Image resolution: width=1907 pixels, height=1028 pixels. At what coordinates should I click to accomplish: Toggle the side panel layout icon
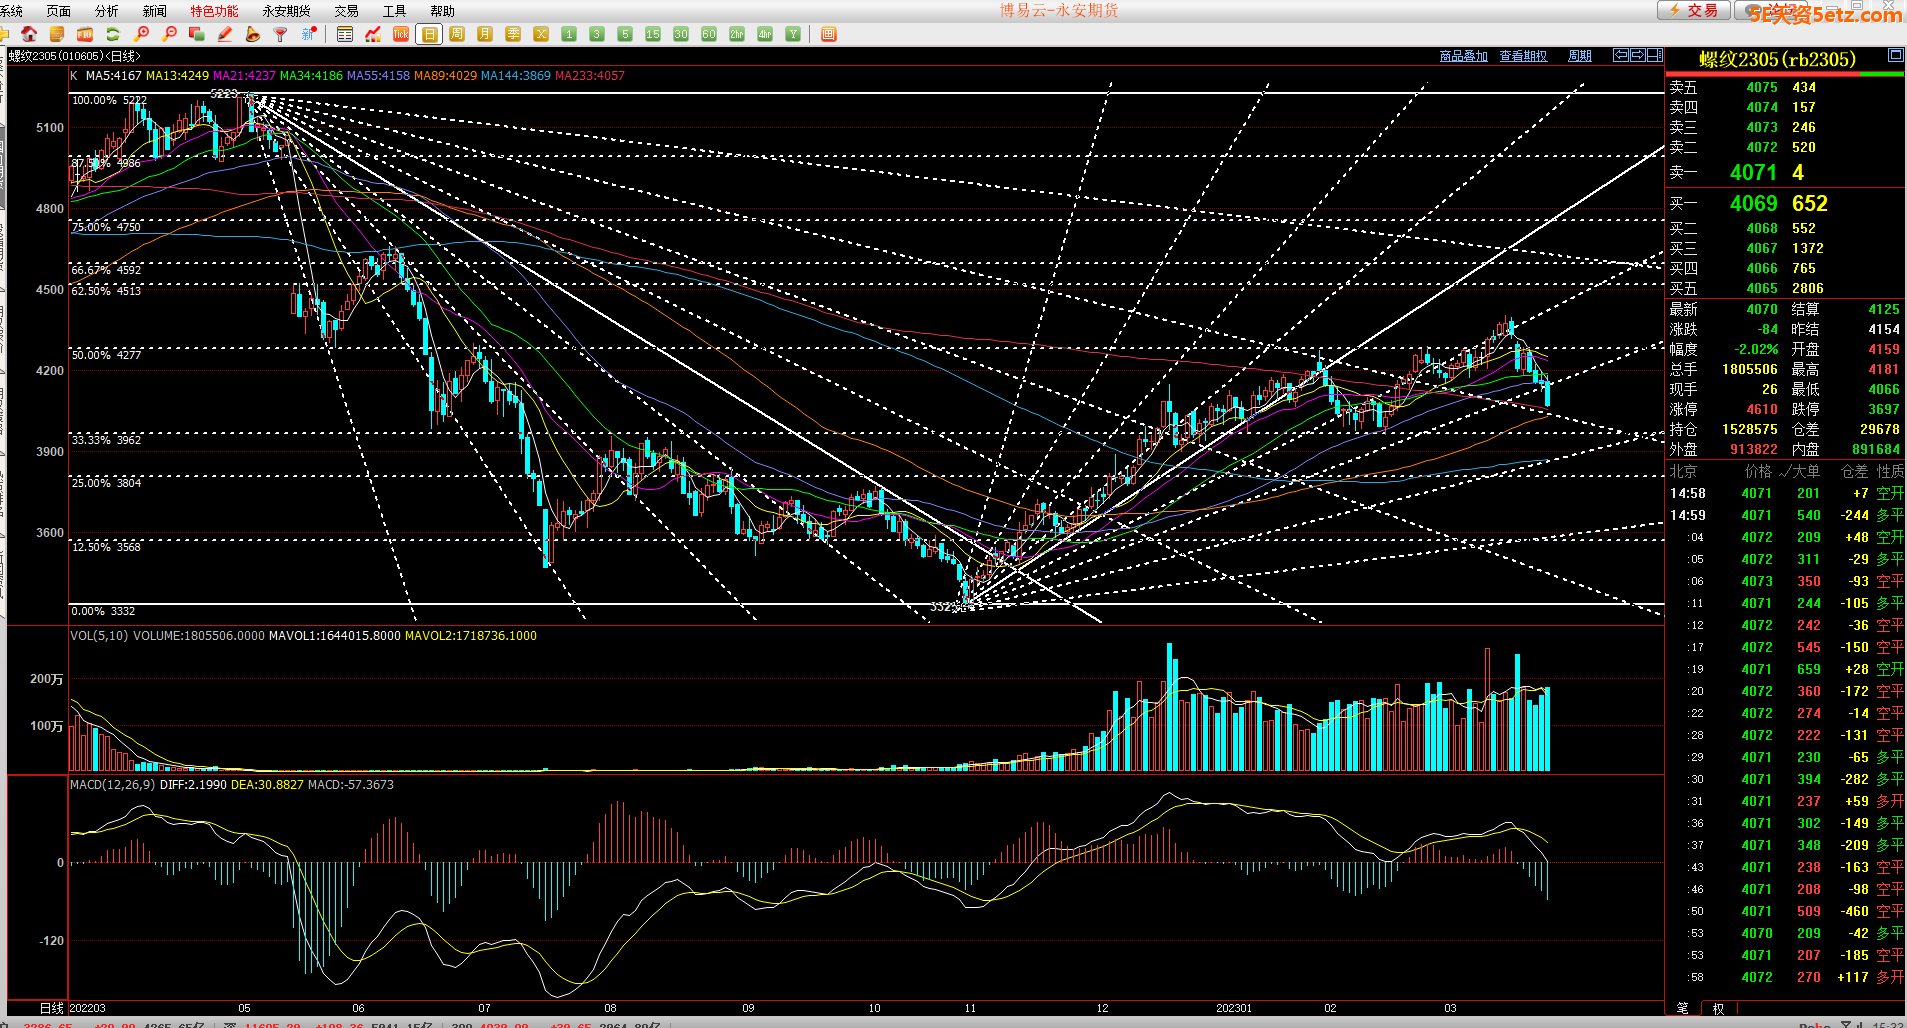[x=1655, y=55]
